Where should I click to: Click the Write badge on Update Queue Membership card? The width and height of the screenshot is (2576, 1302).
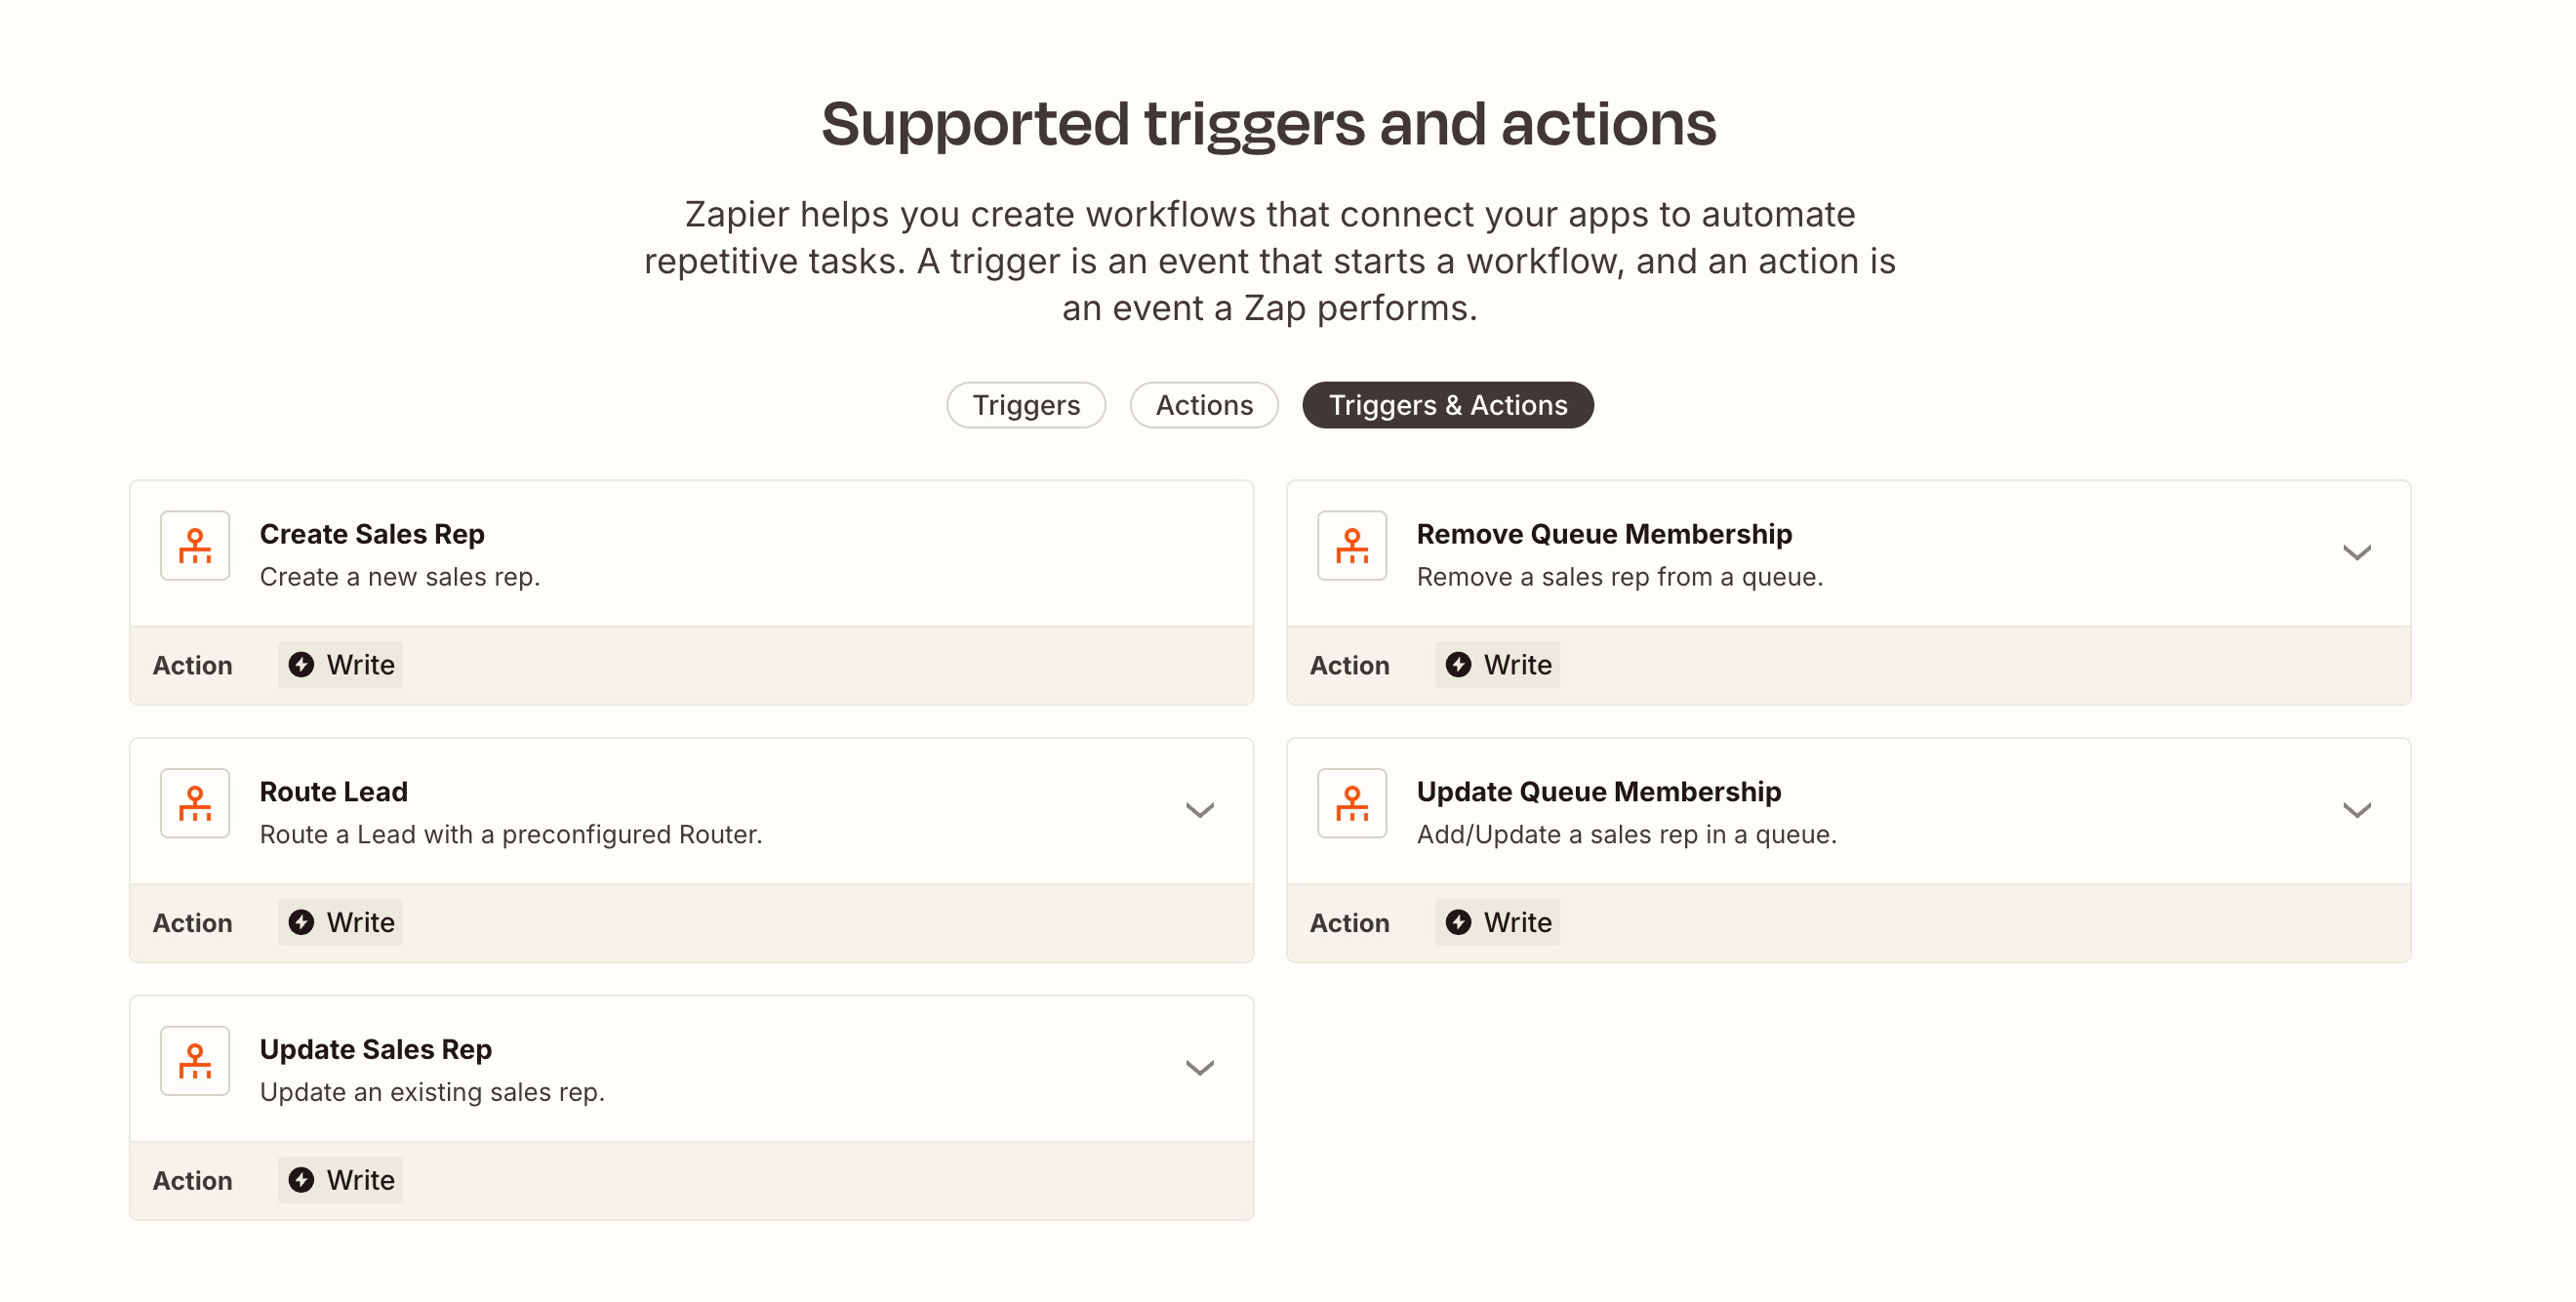pyautogui.click(x=1497, y=922)
